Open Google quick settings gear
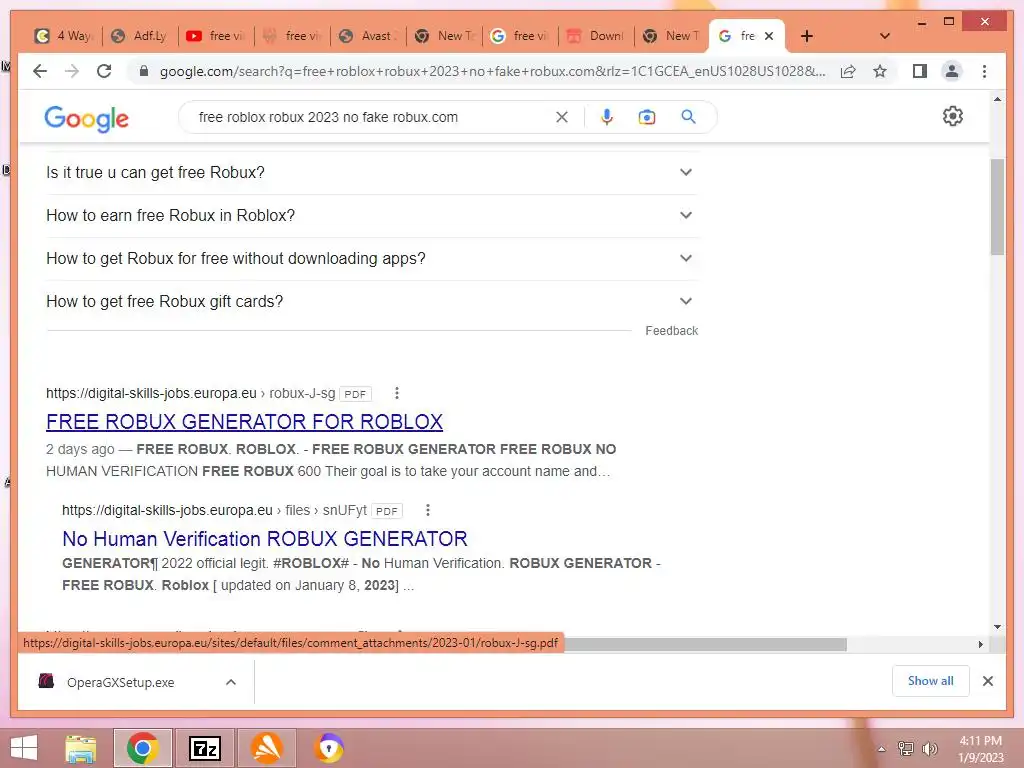This screenshot has height=768, width=1024. tap(953, 116)
